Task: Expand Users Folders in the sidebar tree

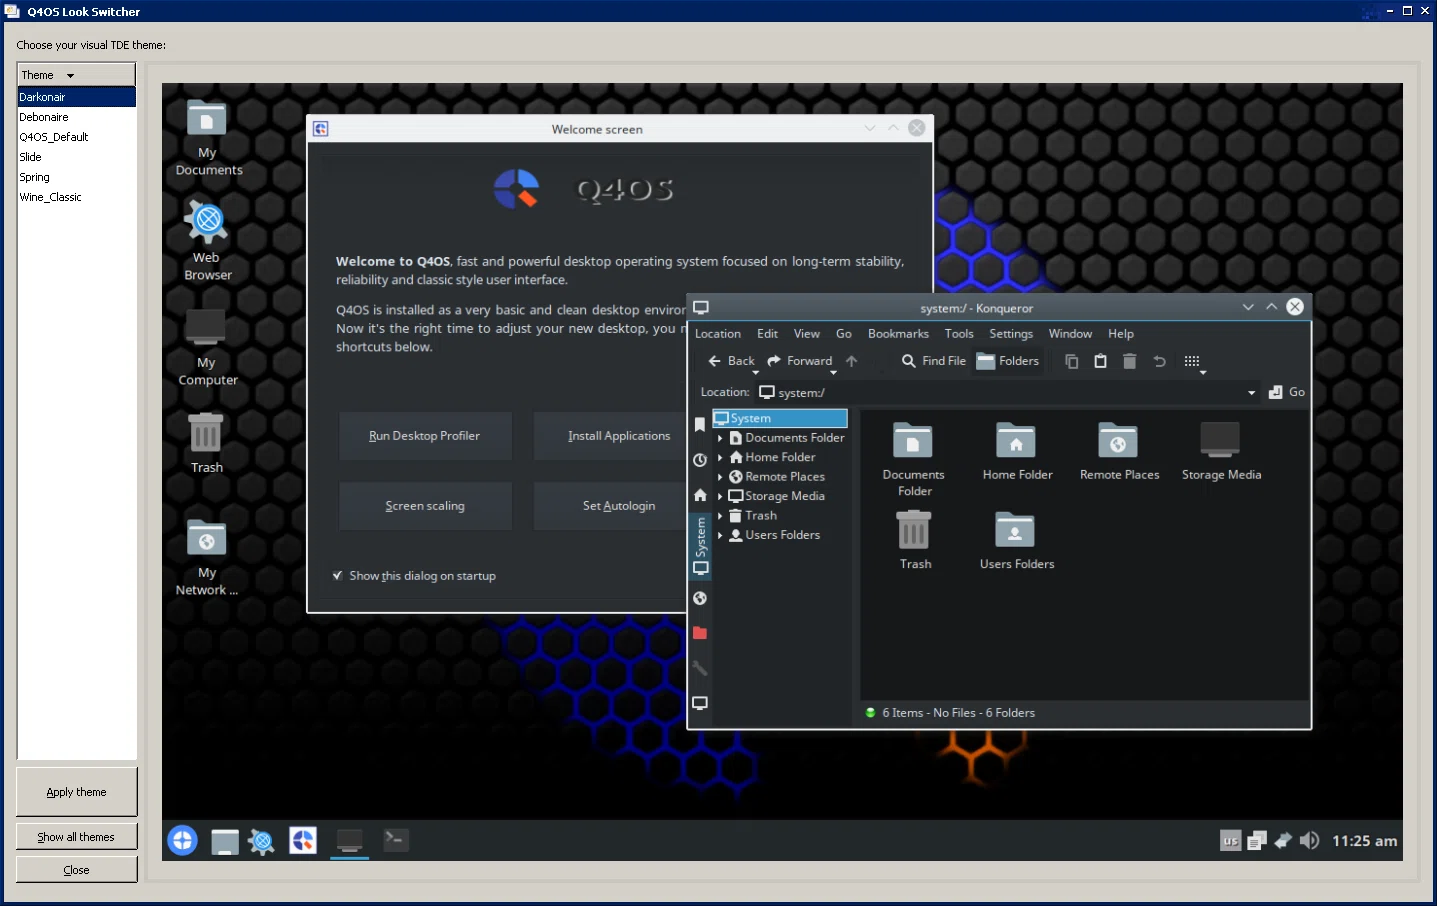Action: [720, 535]
